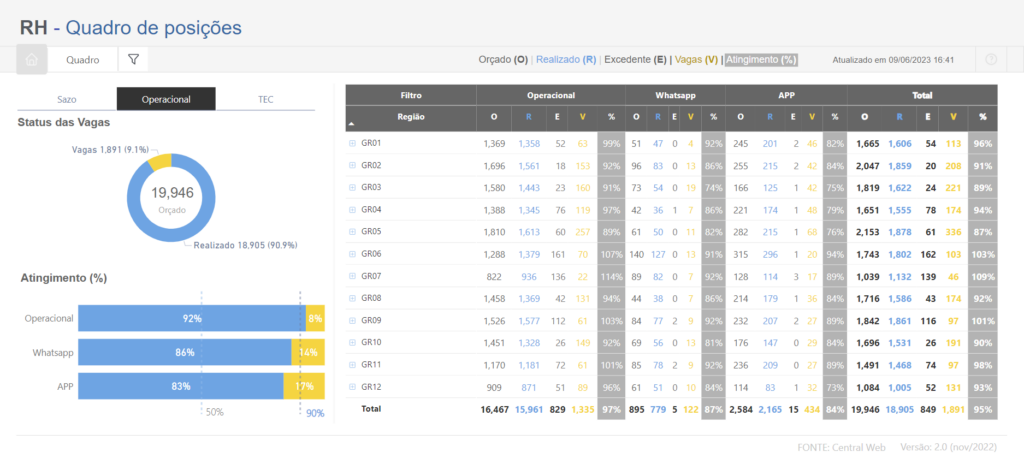Expand the GR06 row
The height and width of the screenshot is (458, 1024).
point(353,254)
